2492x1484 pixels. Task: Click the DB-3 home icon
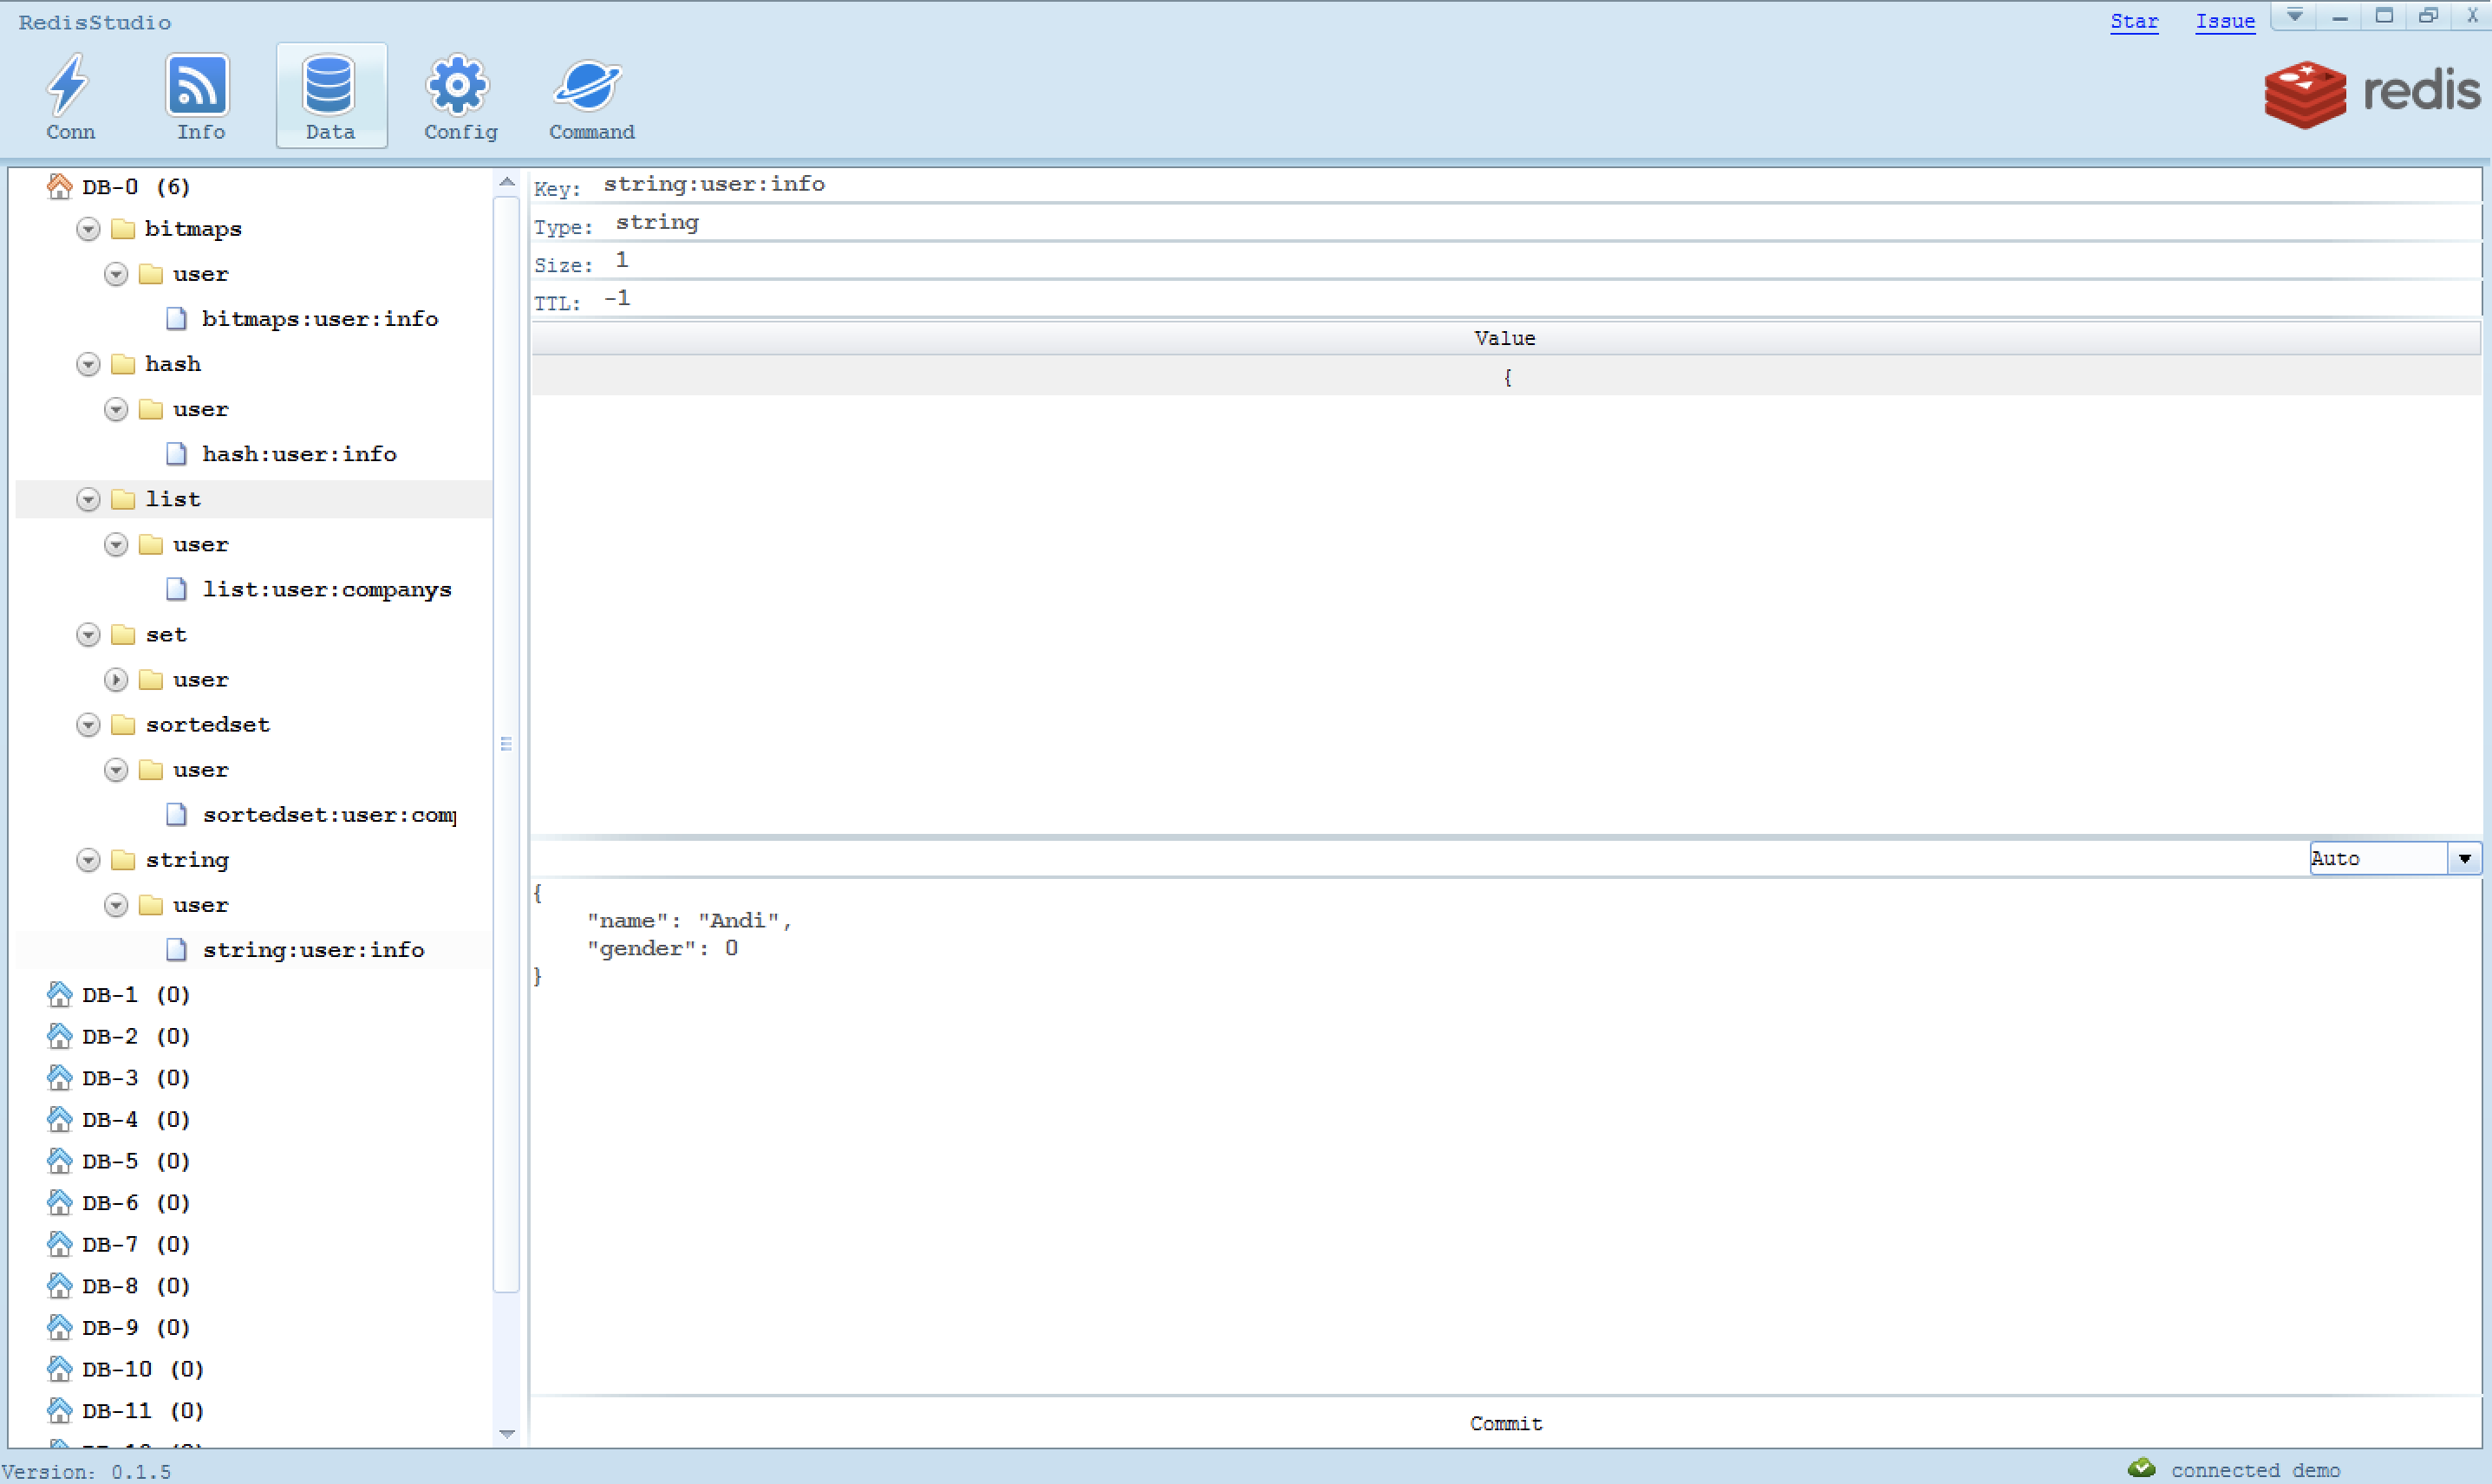(60, 1077)
